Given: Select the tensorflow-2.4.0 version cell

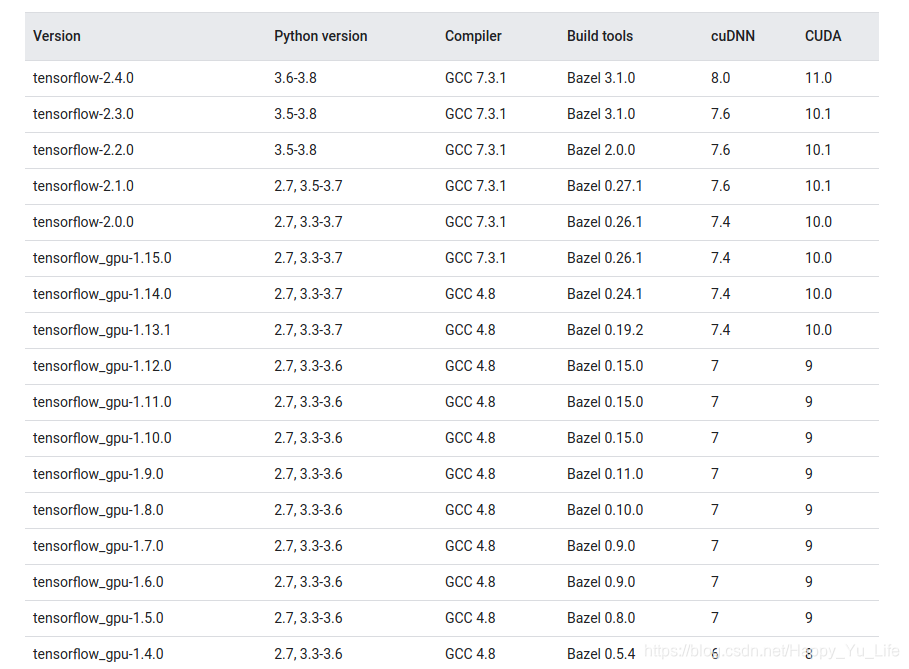Looking at the screenshot, I should coord(83,78).
